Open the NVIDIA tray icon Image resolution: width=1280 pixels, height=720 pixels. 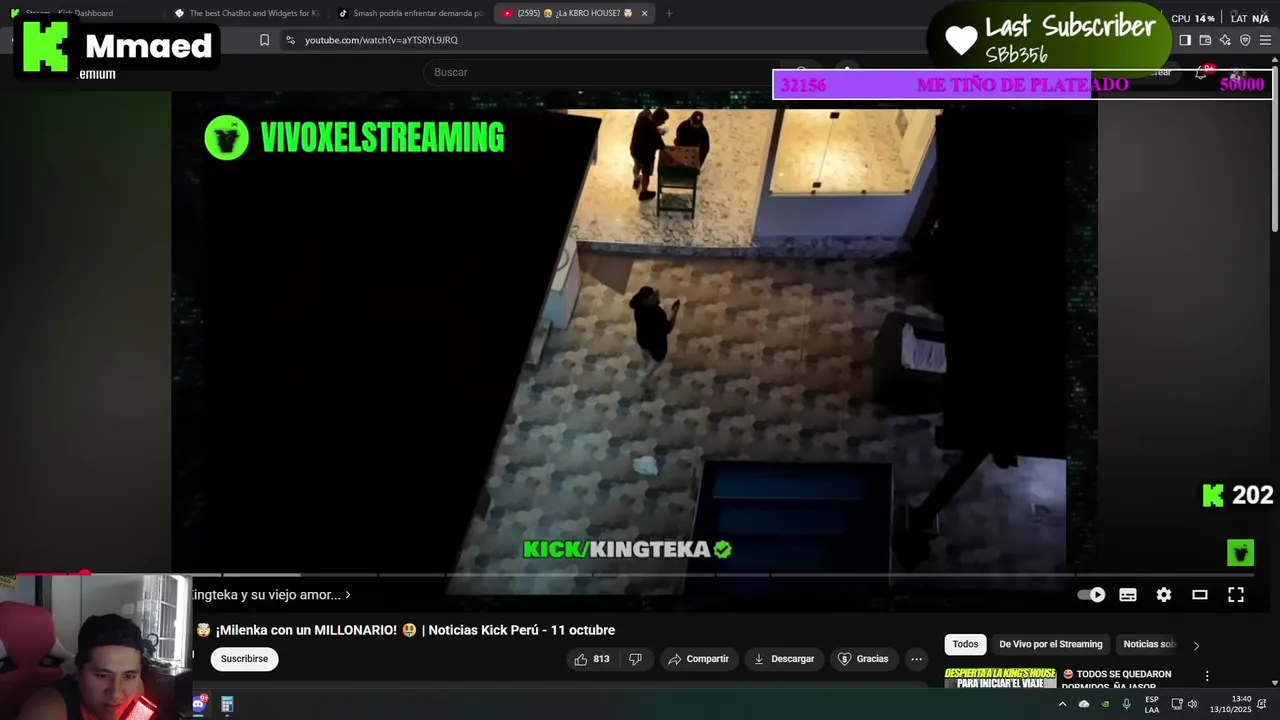coord(1105,704)
